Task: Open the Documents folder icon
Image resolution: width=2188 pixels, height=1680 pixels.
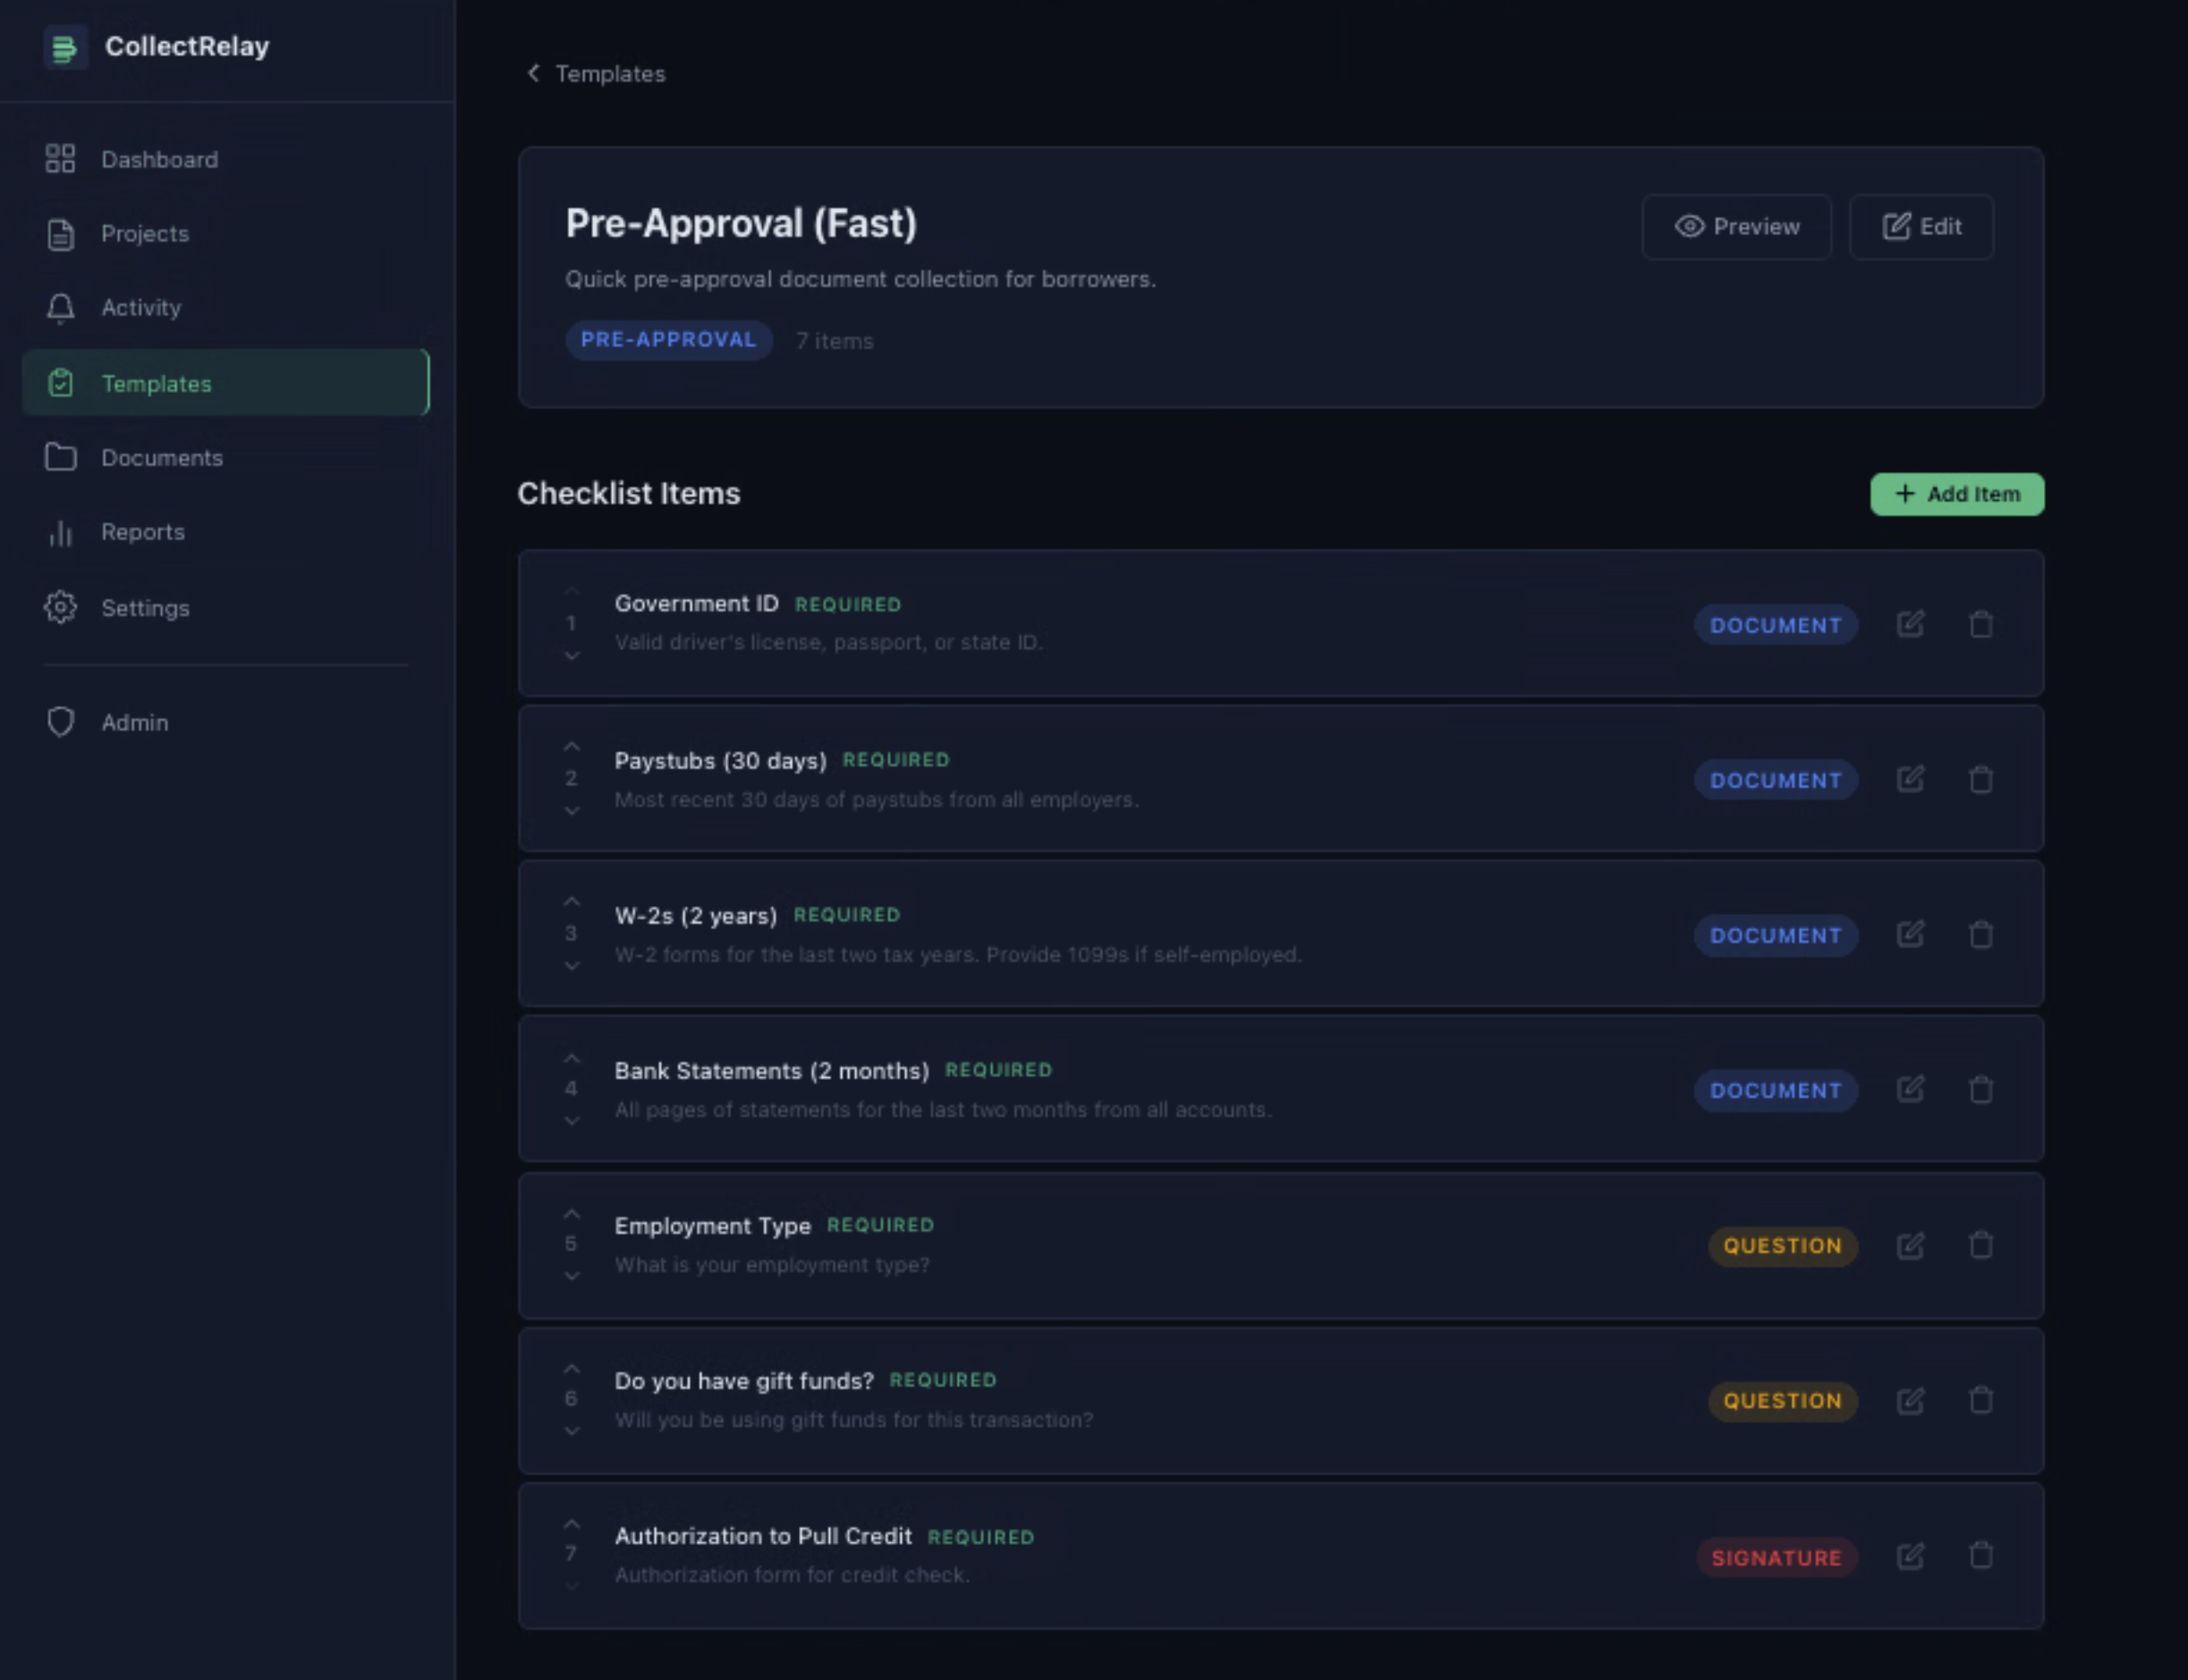Action: [x=60, y=457]
